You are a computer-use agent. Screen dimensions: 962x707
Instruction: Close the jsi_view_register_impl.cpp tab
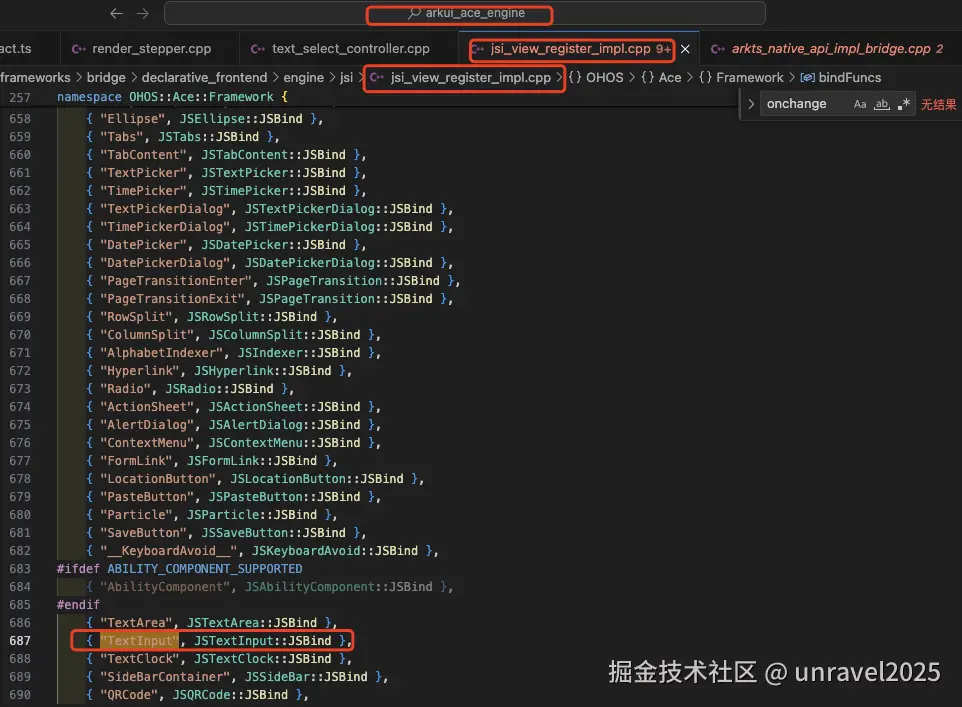(x=685, y=49)
